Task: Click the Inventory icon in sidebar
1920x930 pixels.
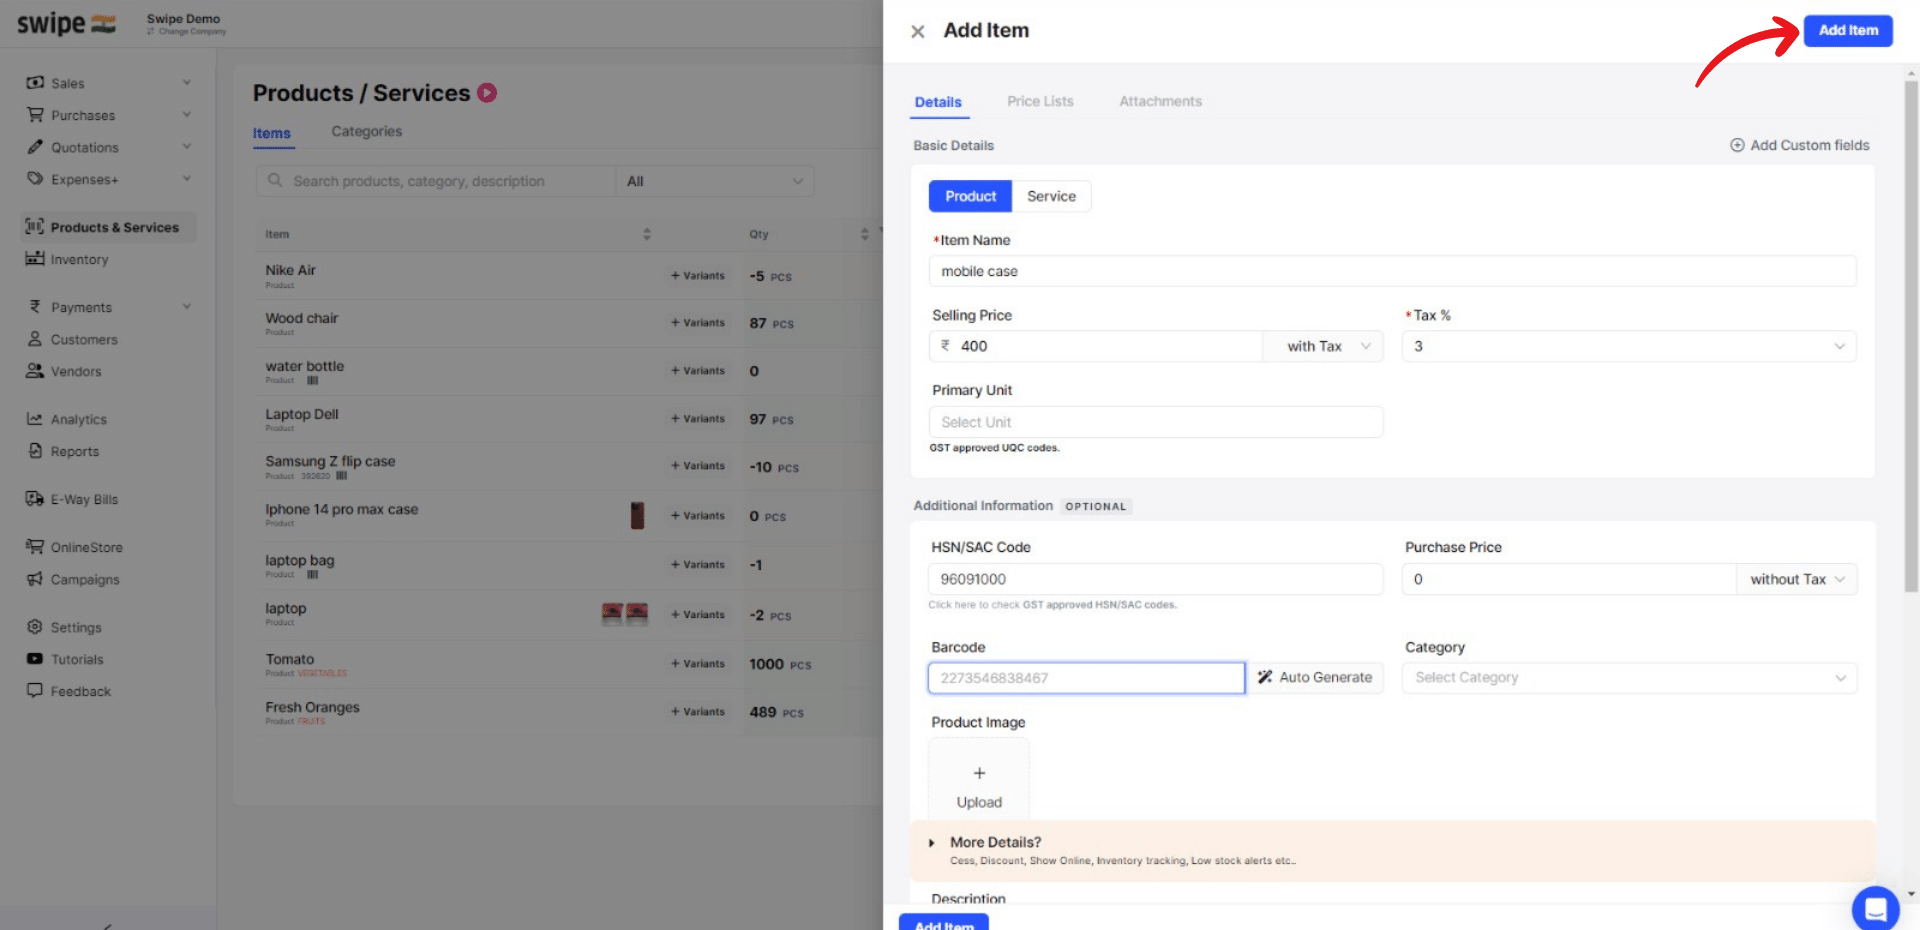Action: (35, 259)
